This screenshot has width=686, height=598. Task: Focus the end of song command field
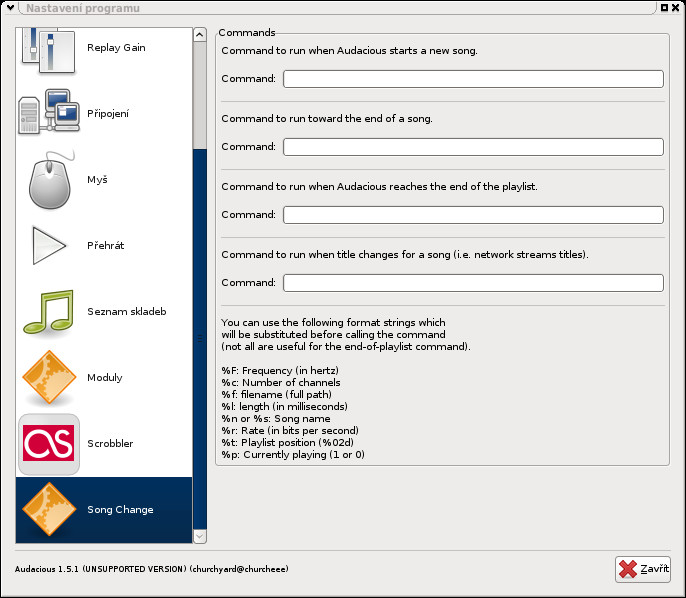[x=473, y=147]
